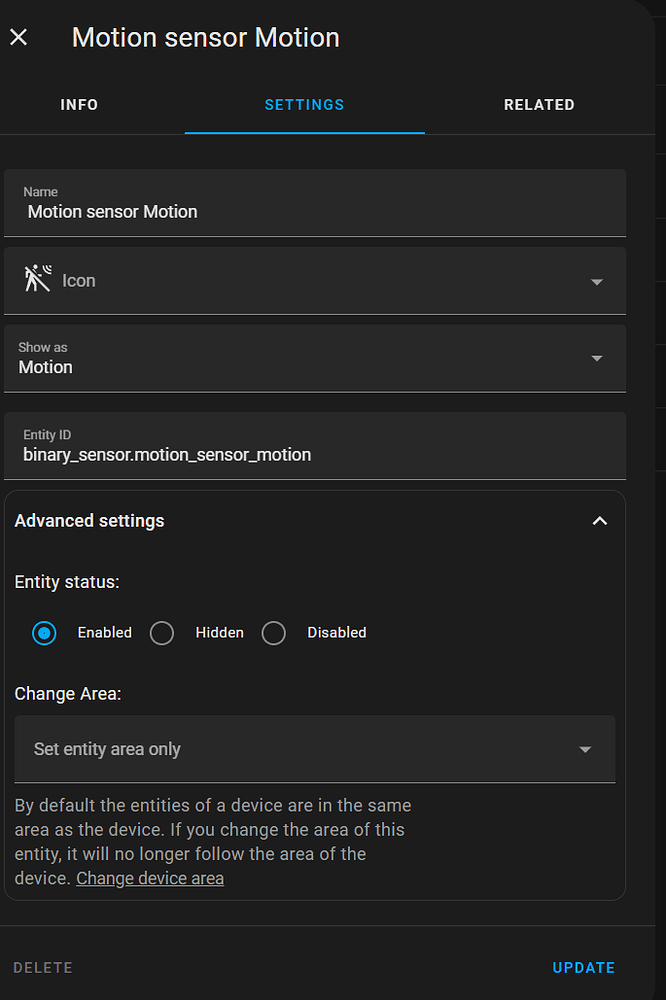666x1000 pixels.
Task: Follow the Change device area link
Action: [150, 879]
